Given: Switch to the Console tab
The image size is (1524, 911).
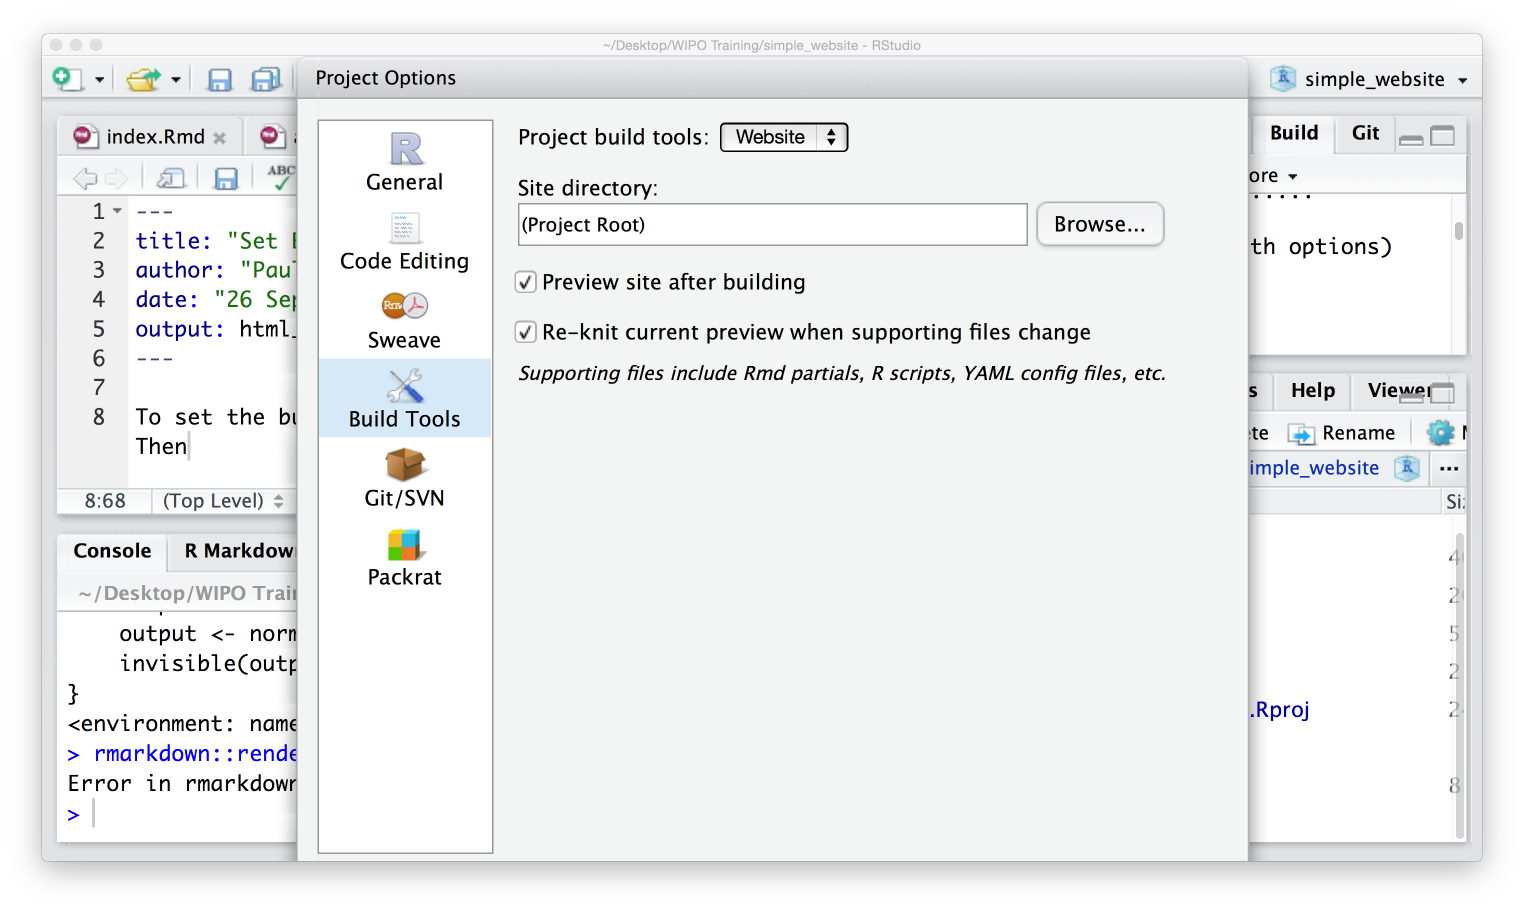Looking at the screenshot, I should 112,551.
